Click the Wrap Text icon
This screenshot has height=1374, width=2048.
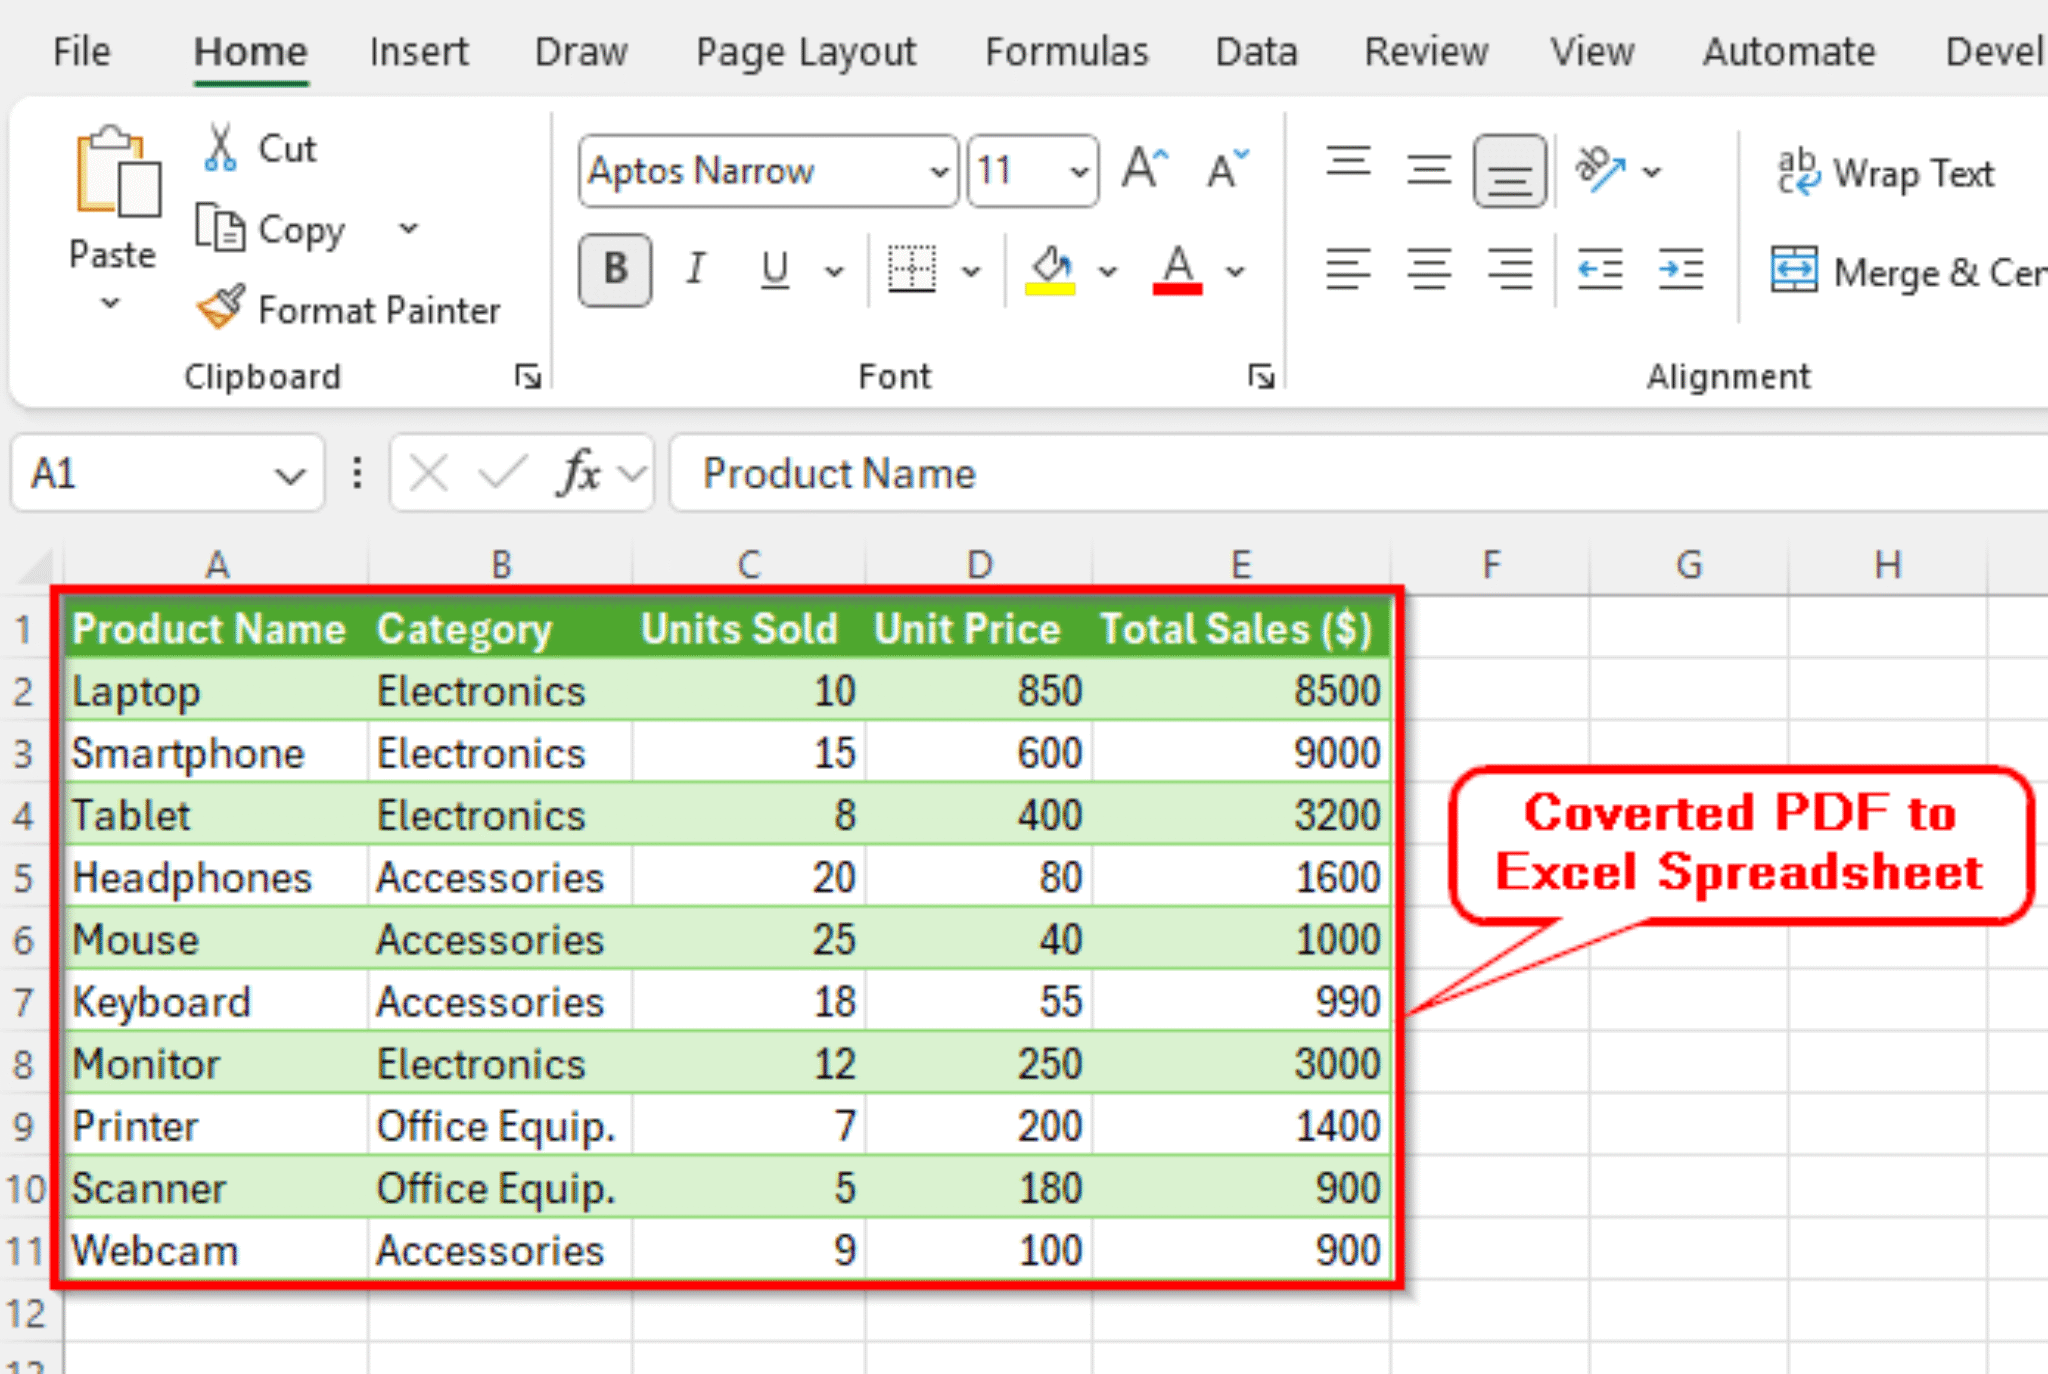[x=1798, y=172]
